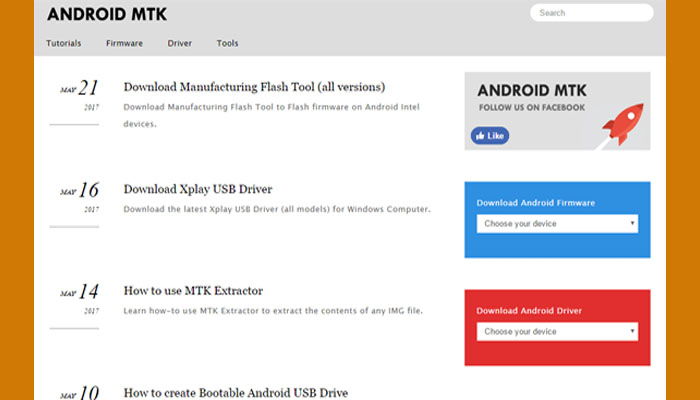This screenshot has width=700, height=400.
Task: Open the Download Android Firmware device dropdown
Action: [557, 224]
